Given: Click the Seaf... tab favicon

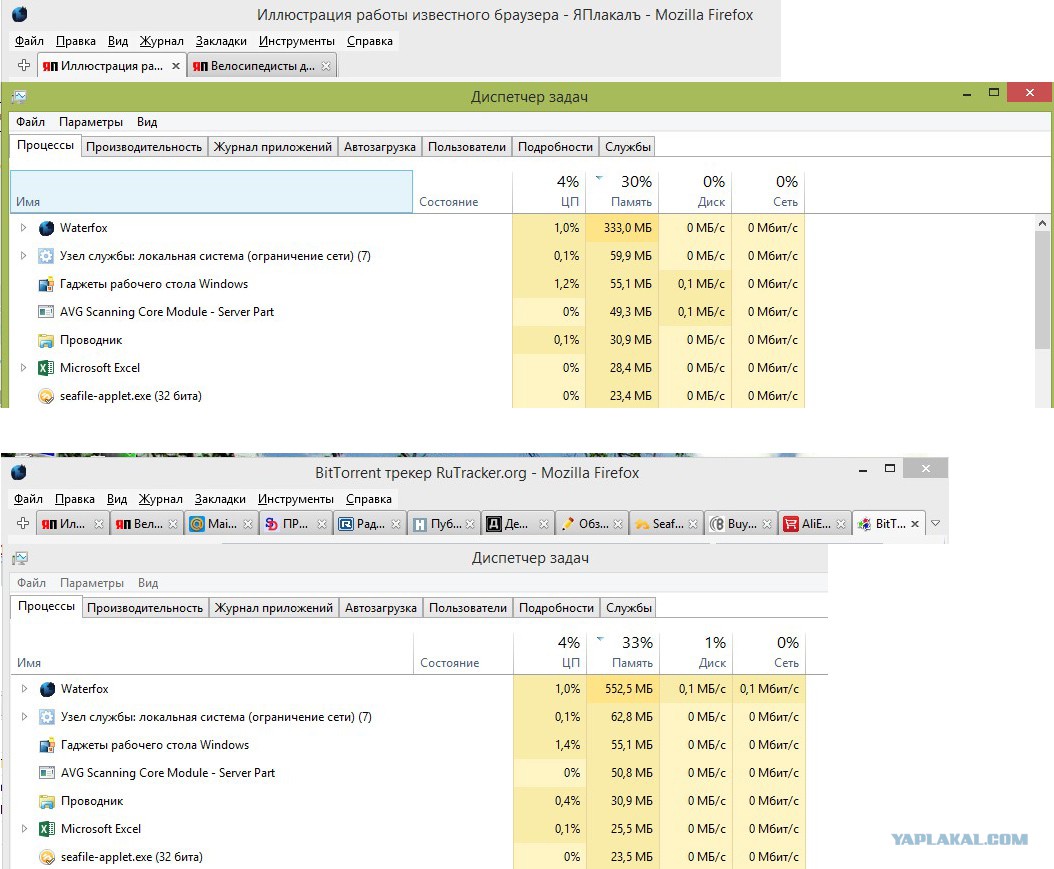Looking at the screenshot, I should (642, 524).
